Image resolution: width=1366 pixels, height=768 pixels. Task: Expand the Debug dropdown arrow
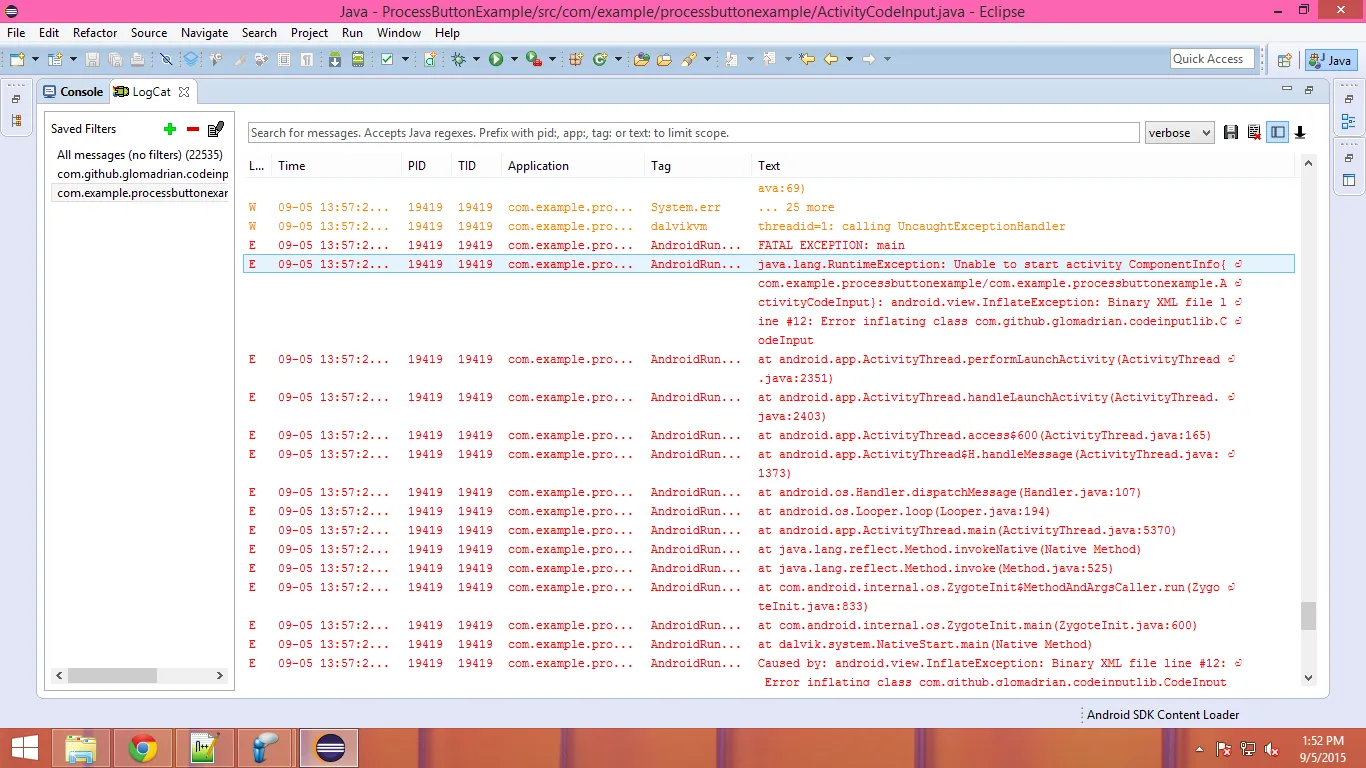(476, 59)
